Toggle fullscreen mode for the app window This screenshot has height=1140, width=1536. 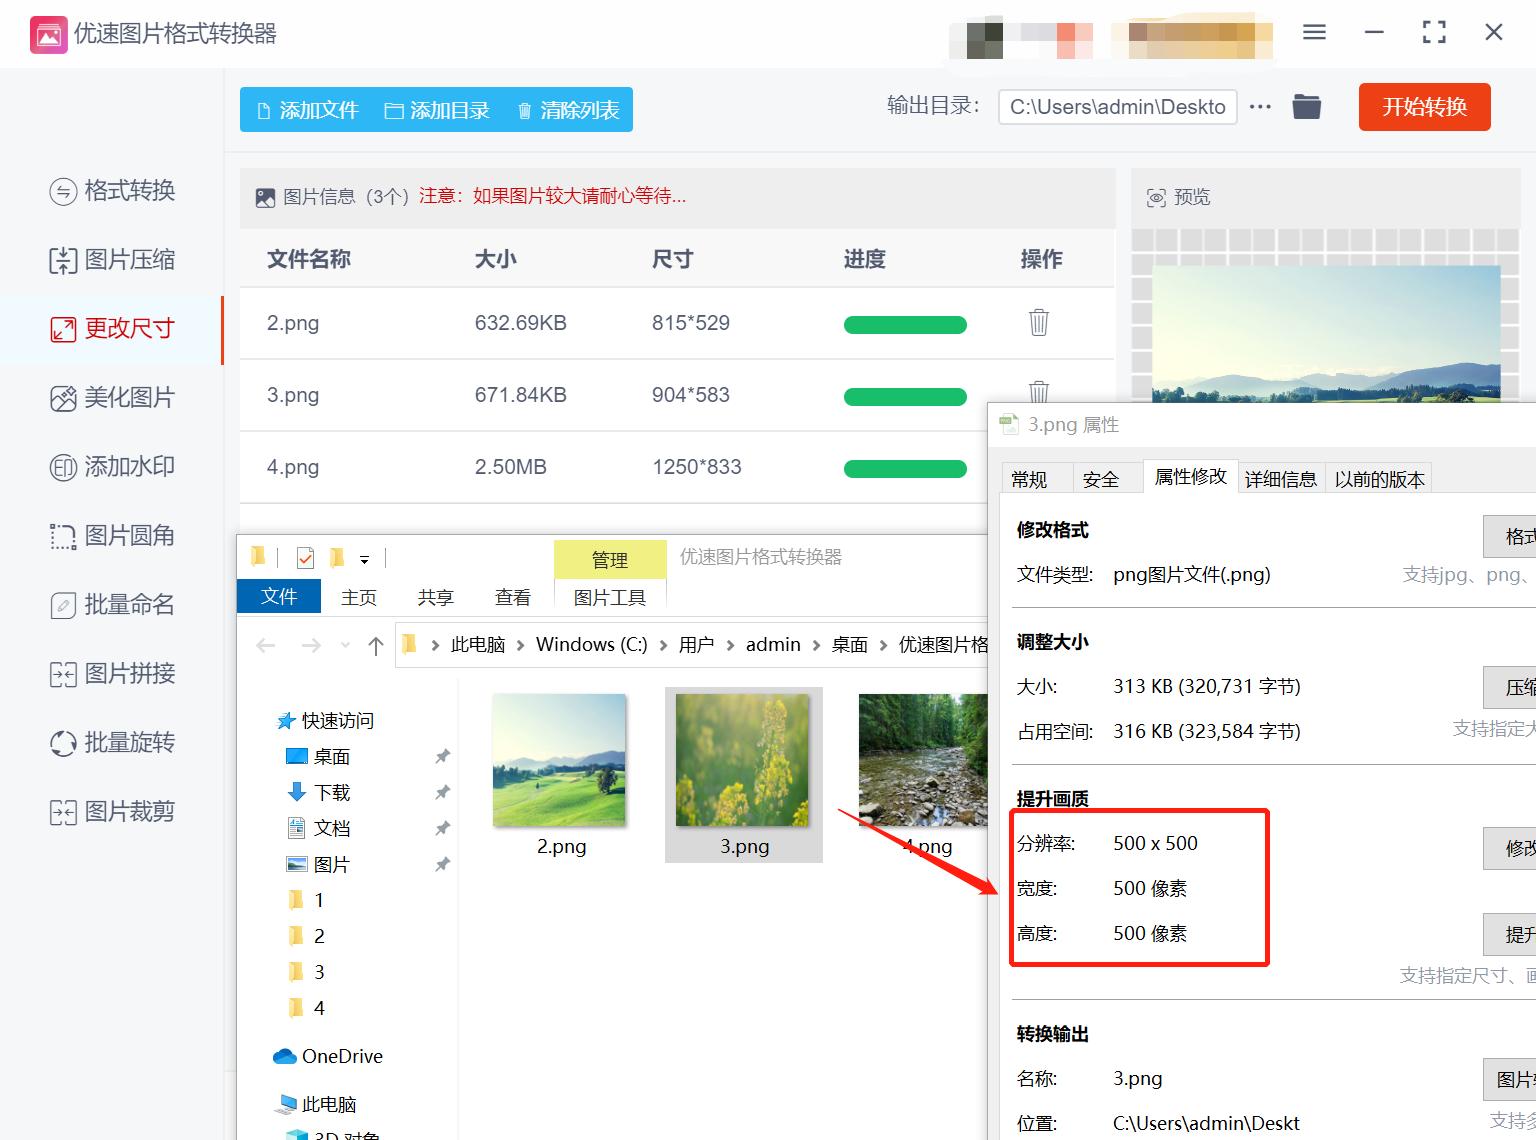(1434, 32)
